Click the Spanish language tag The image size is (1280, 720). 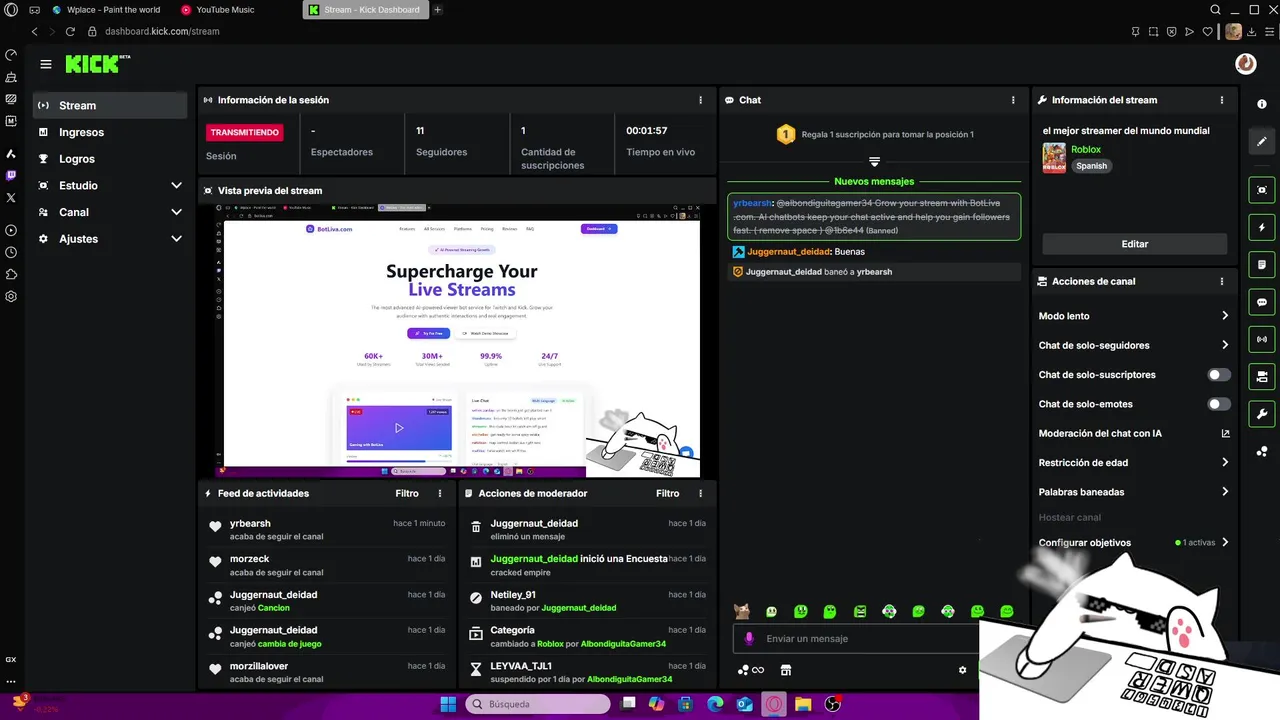coord(1091,166)
